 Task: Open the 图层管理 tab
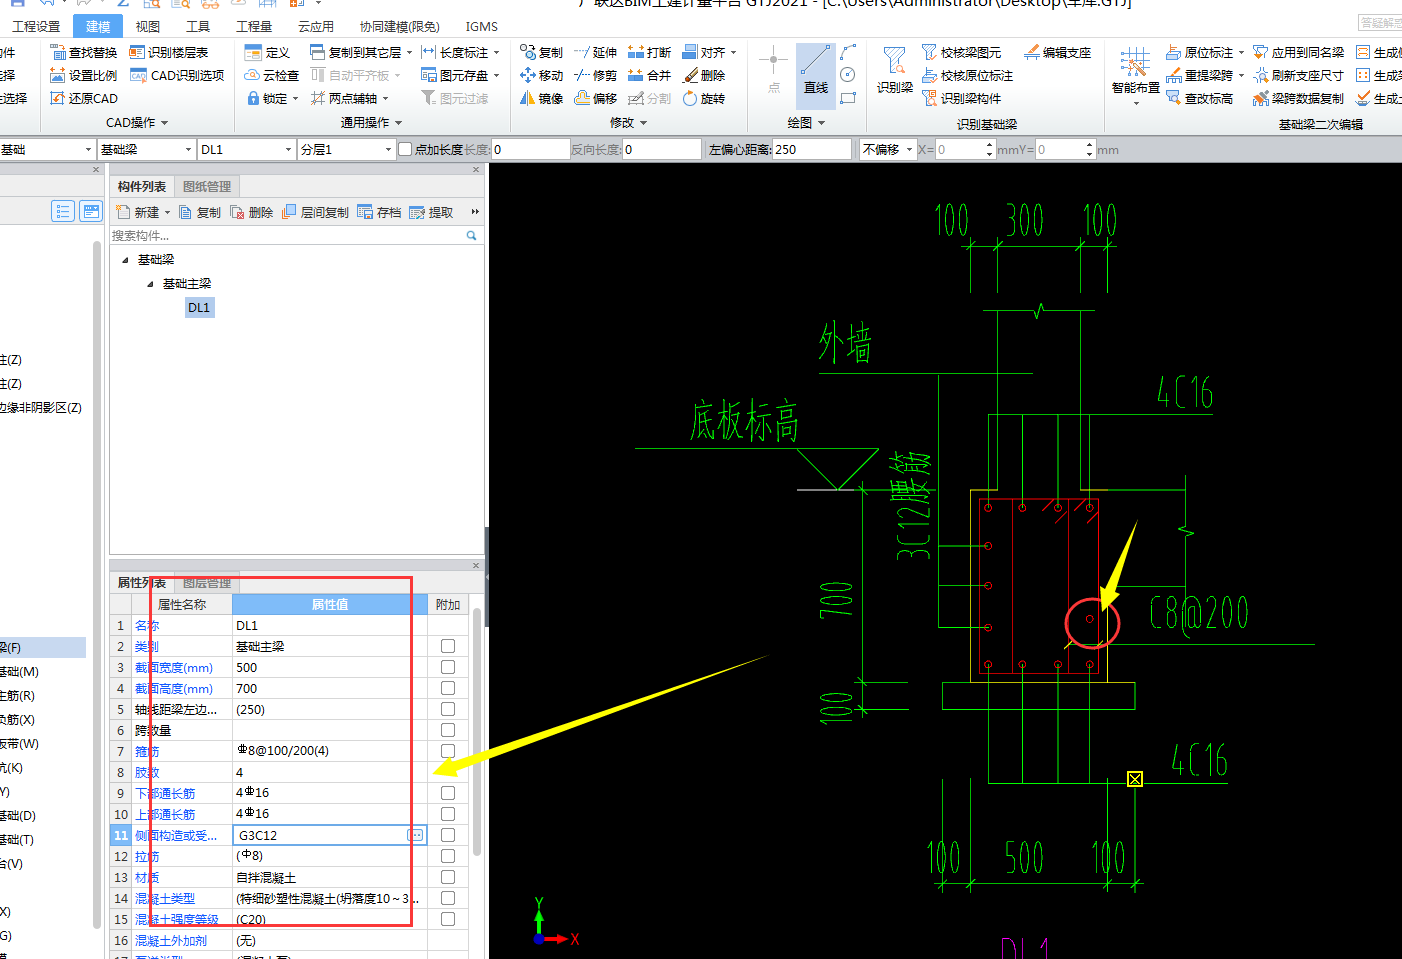pos(207,582)
